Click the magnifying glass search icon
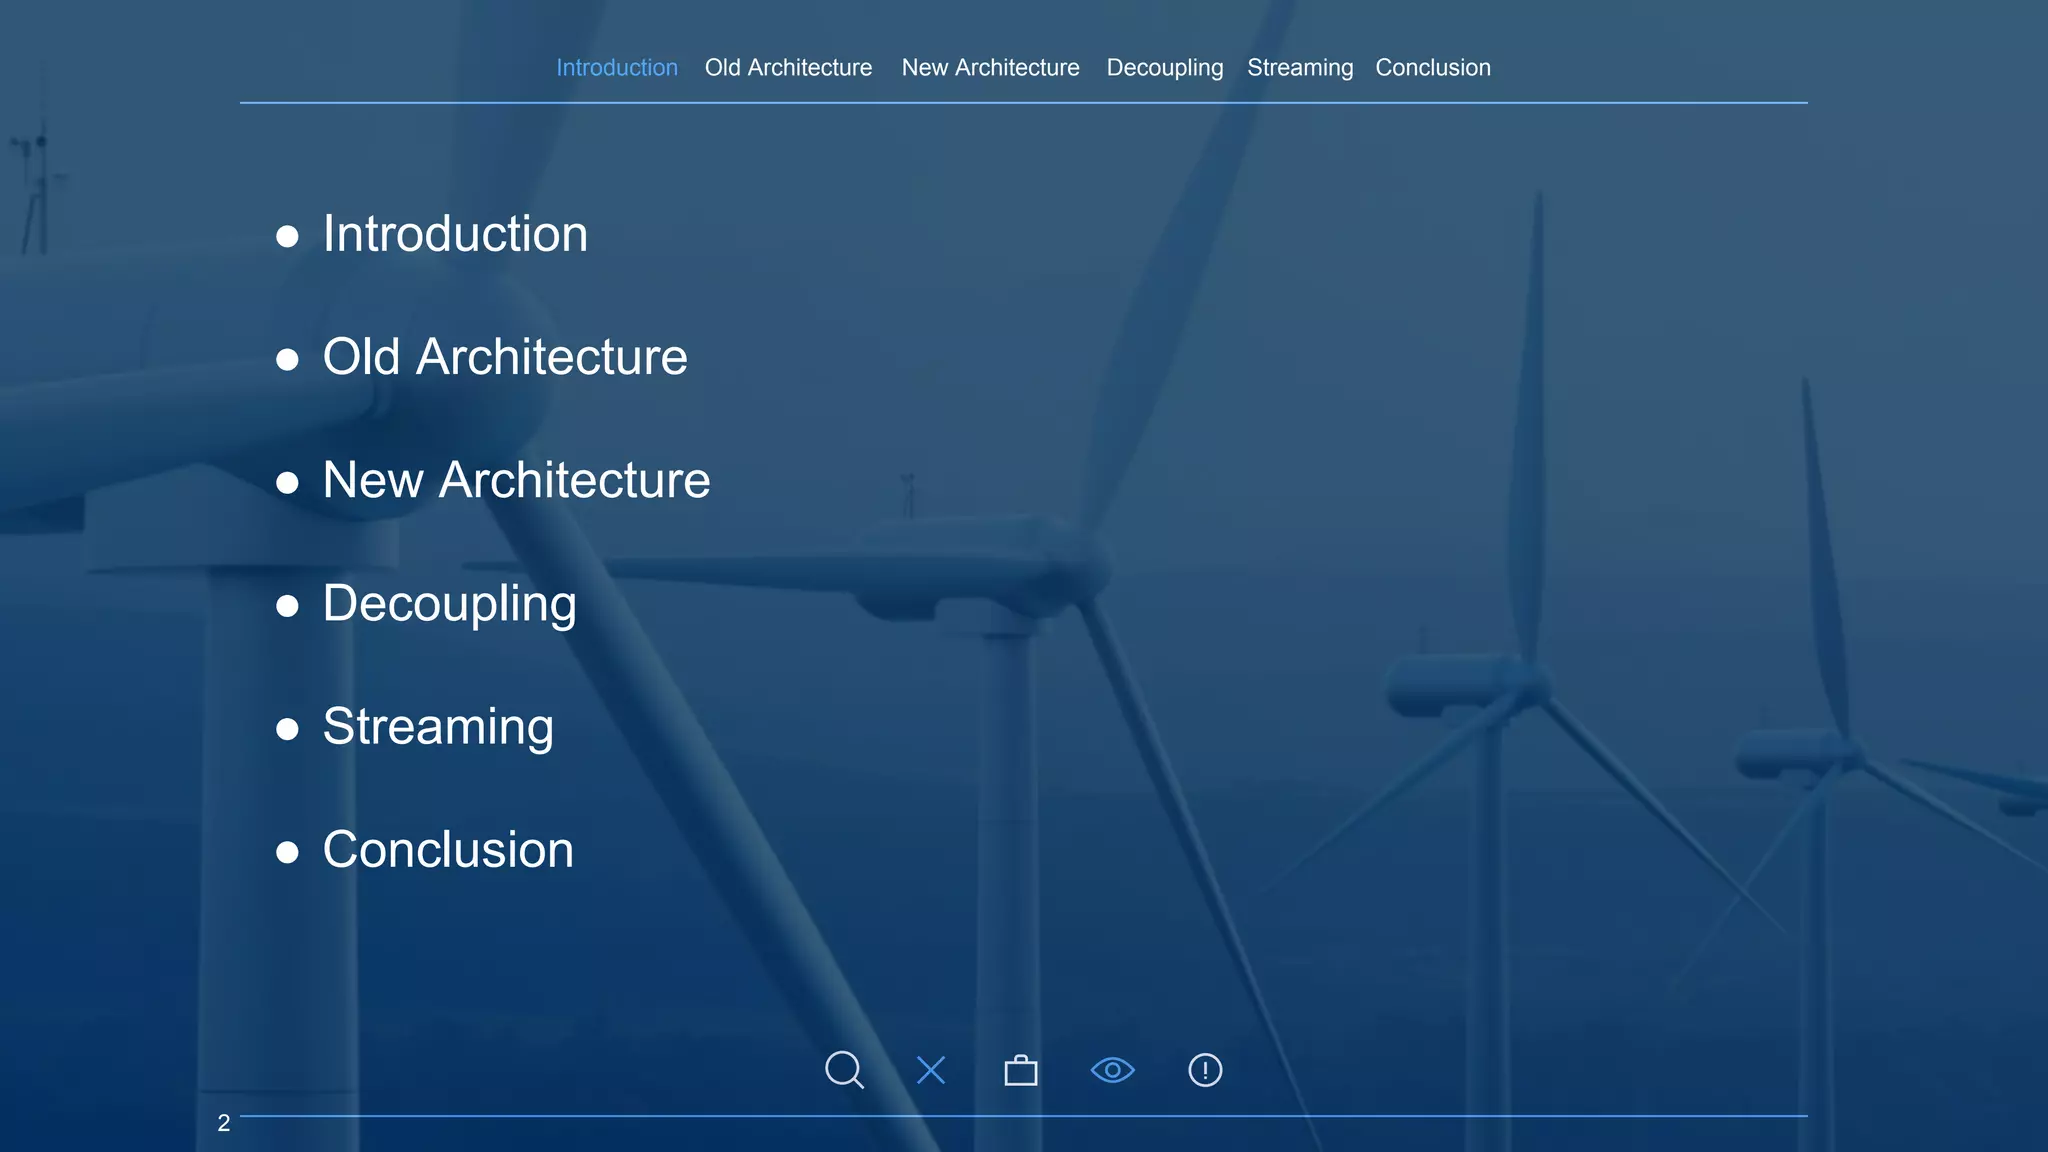Viewport: 2048px width, 1152px height. click(843, 1069)
